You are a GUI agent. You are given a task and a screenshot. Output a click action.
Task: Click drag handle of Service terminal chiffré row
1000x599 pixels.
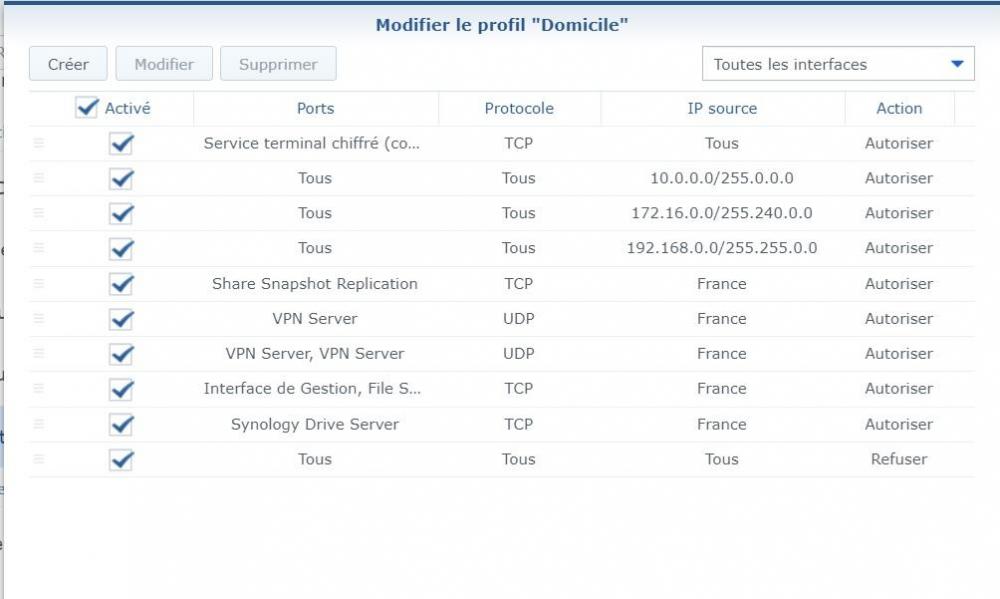point(39,143)
